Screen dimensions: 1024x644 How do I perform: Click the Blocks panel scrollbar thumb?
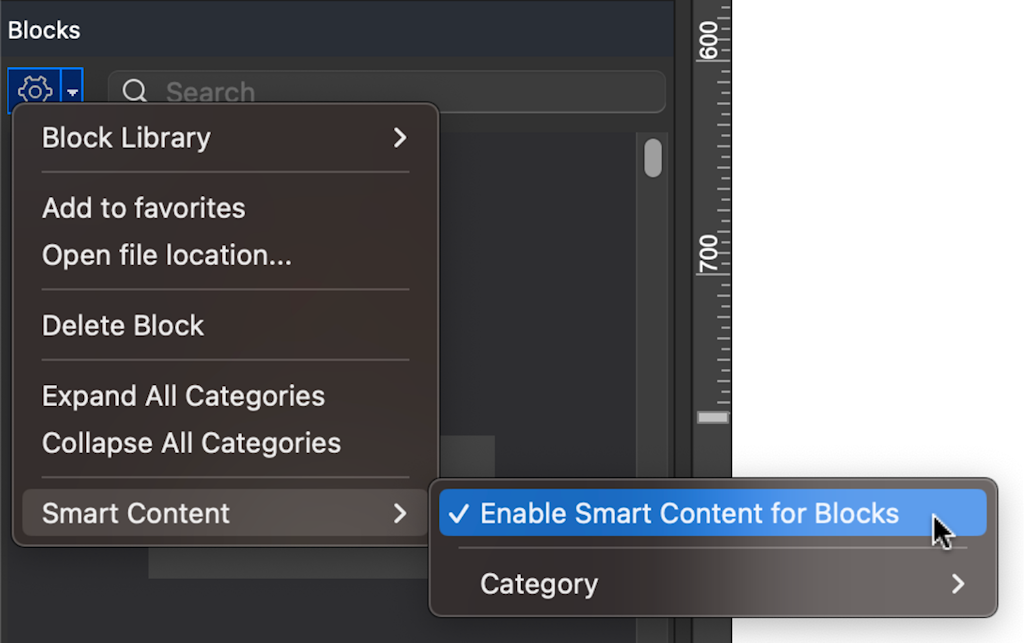point(652,157)
